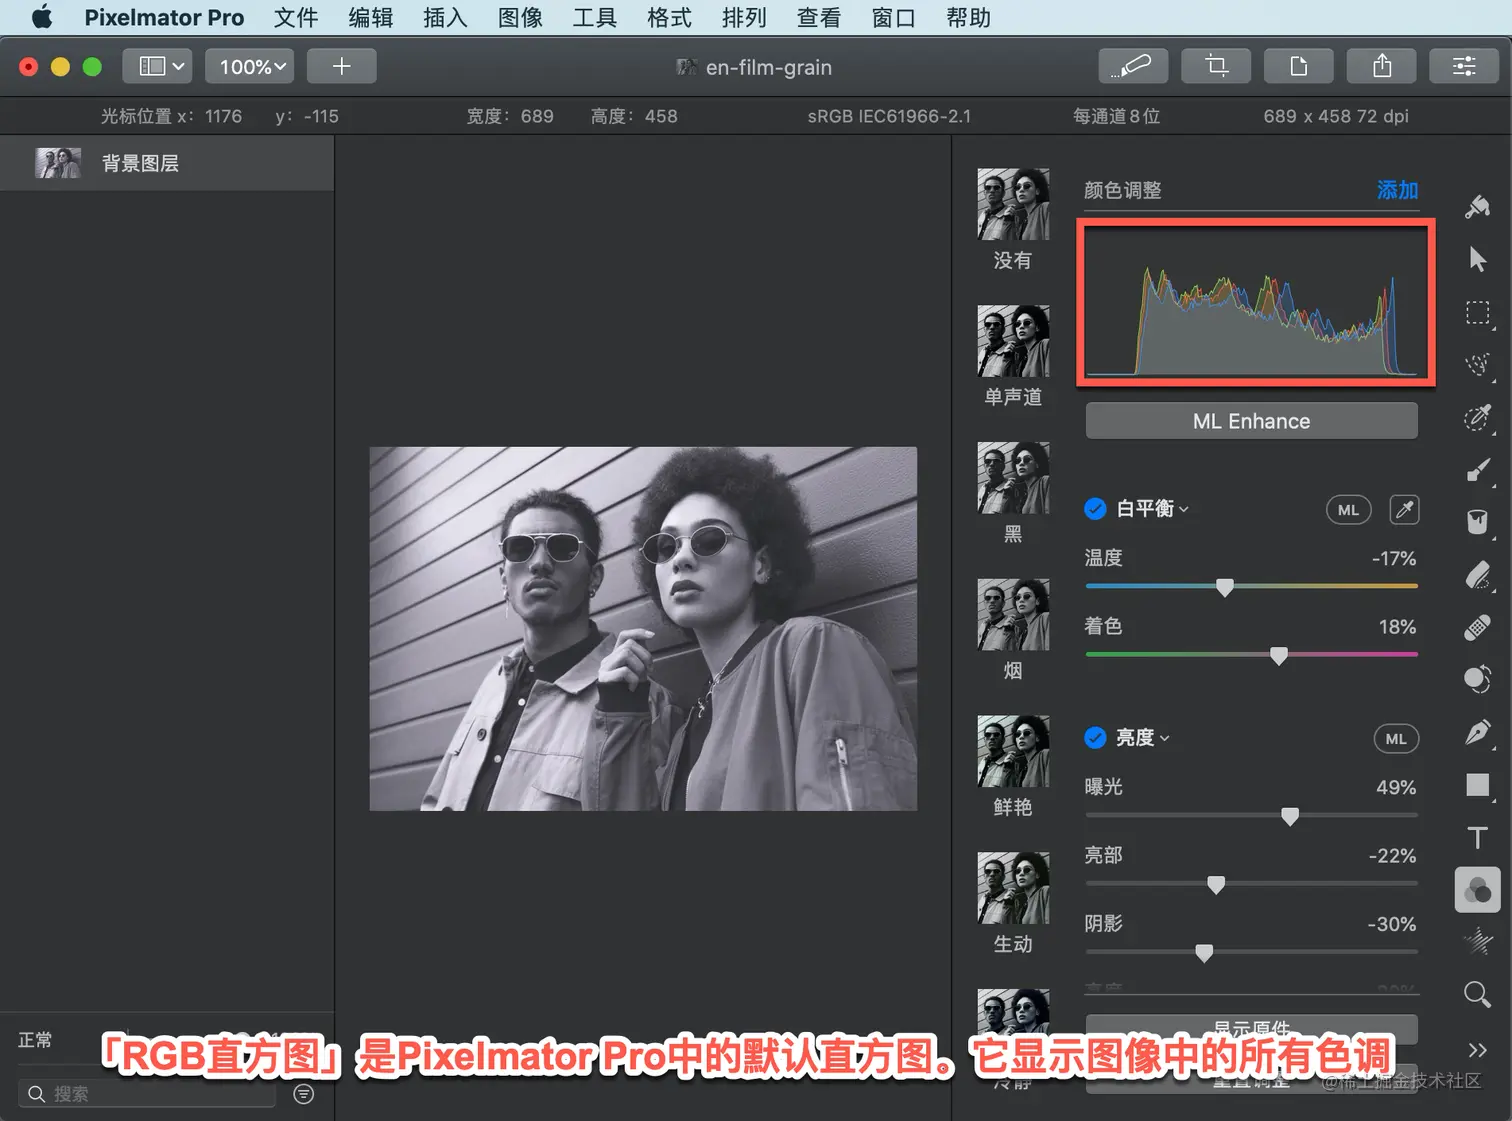Open the sidebar view options dropdown
Image resolution: width=1512 pixels, height=1121 pixels.
point(159,66)
